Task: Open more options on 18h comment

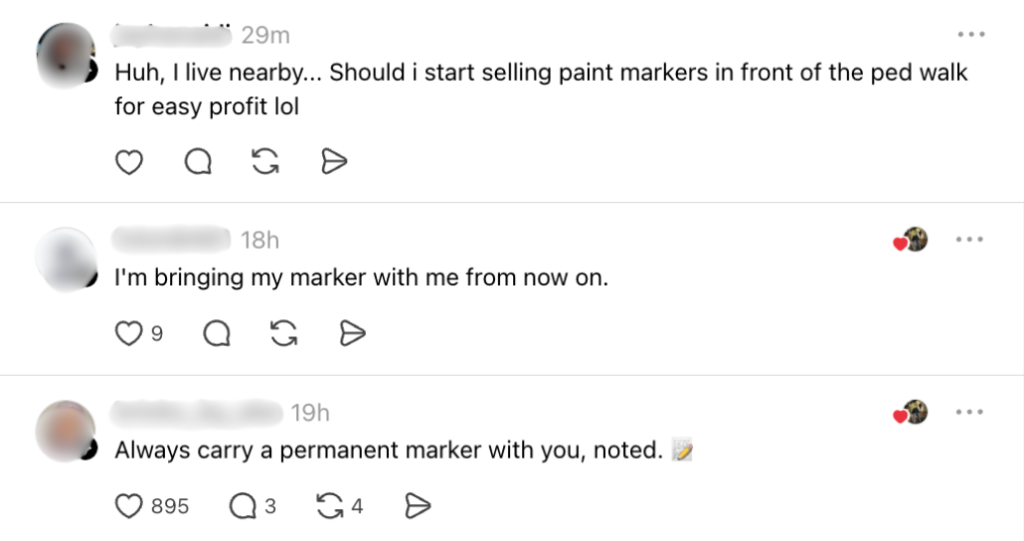Action: [x=970, y=240]
